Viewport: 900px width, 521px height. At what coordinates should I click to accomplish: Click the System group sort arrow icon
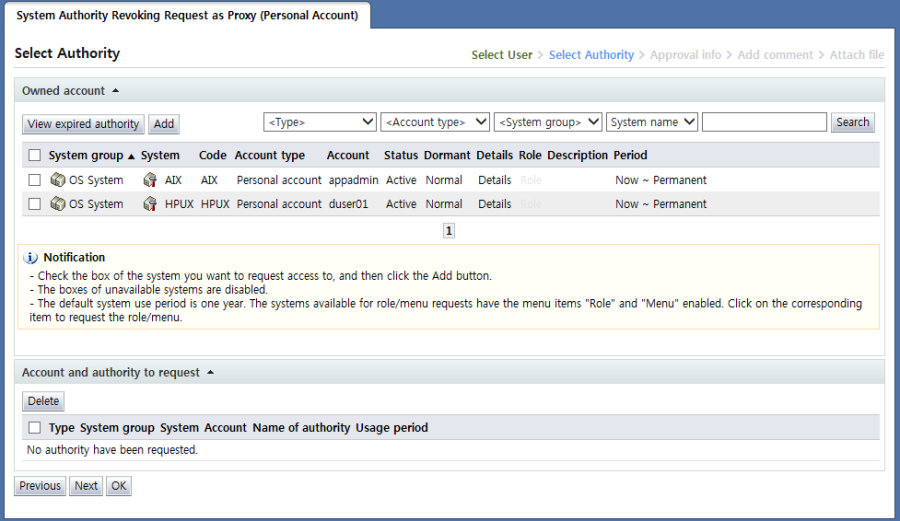pos(131,156)
